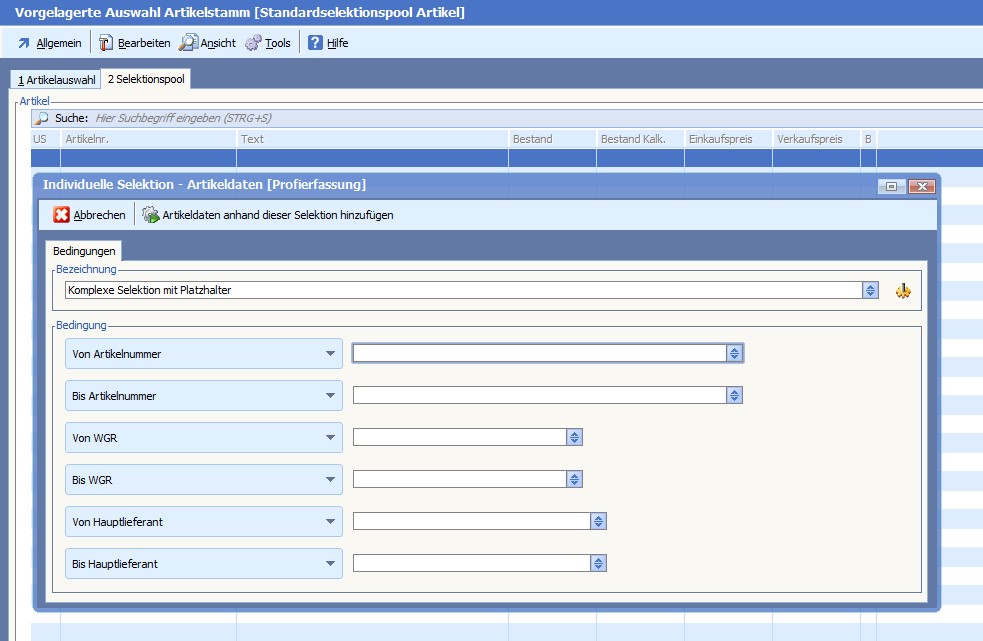Click the spinner on Bis Artikelnummer value field
This screenshot has width=983, height=641.
[x=734, y=396]
